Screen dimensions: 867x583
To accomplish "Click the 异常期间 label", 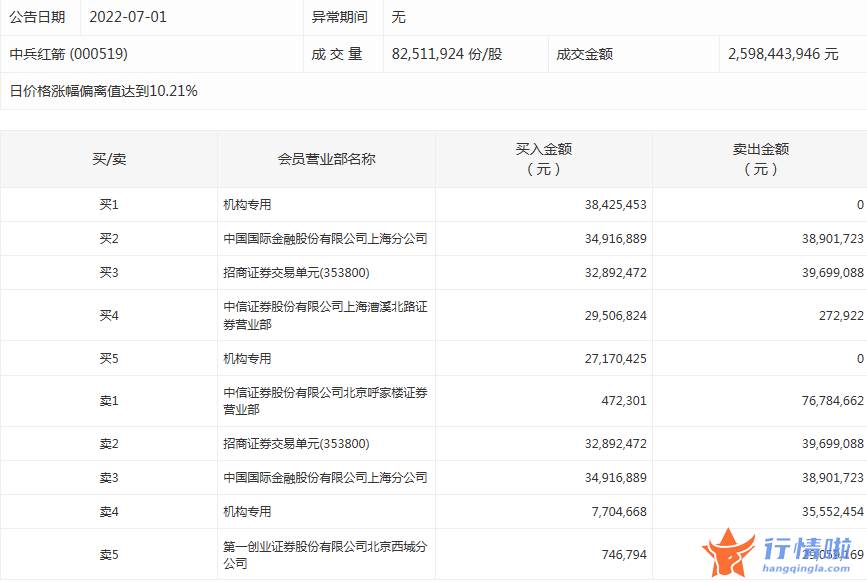I will (x=340, y=17).
